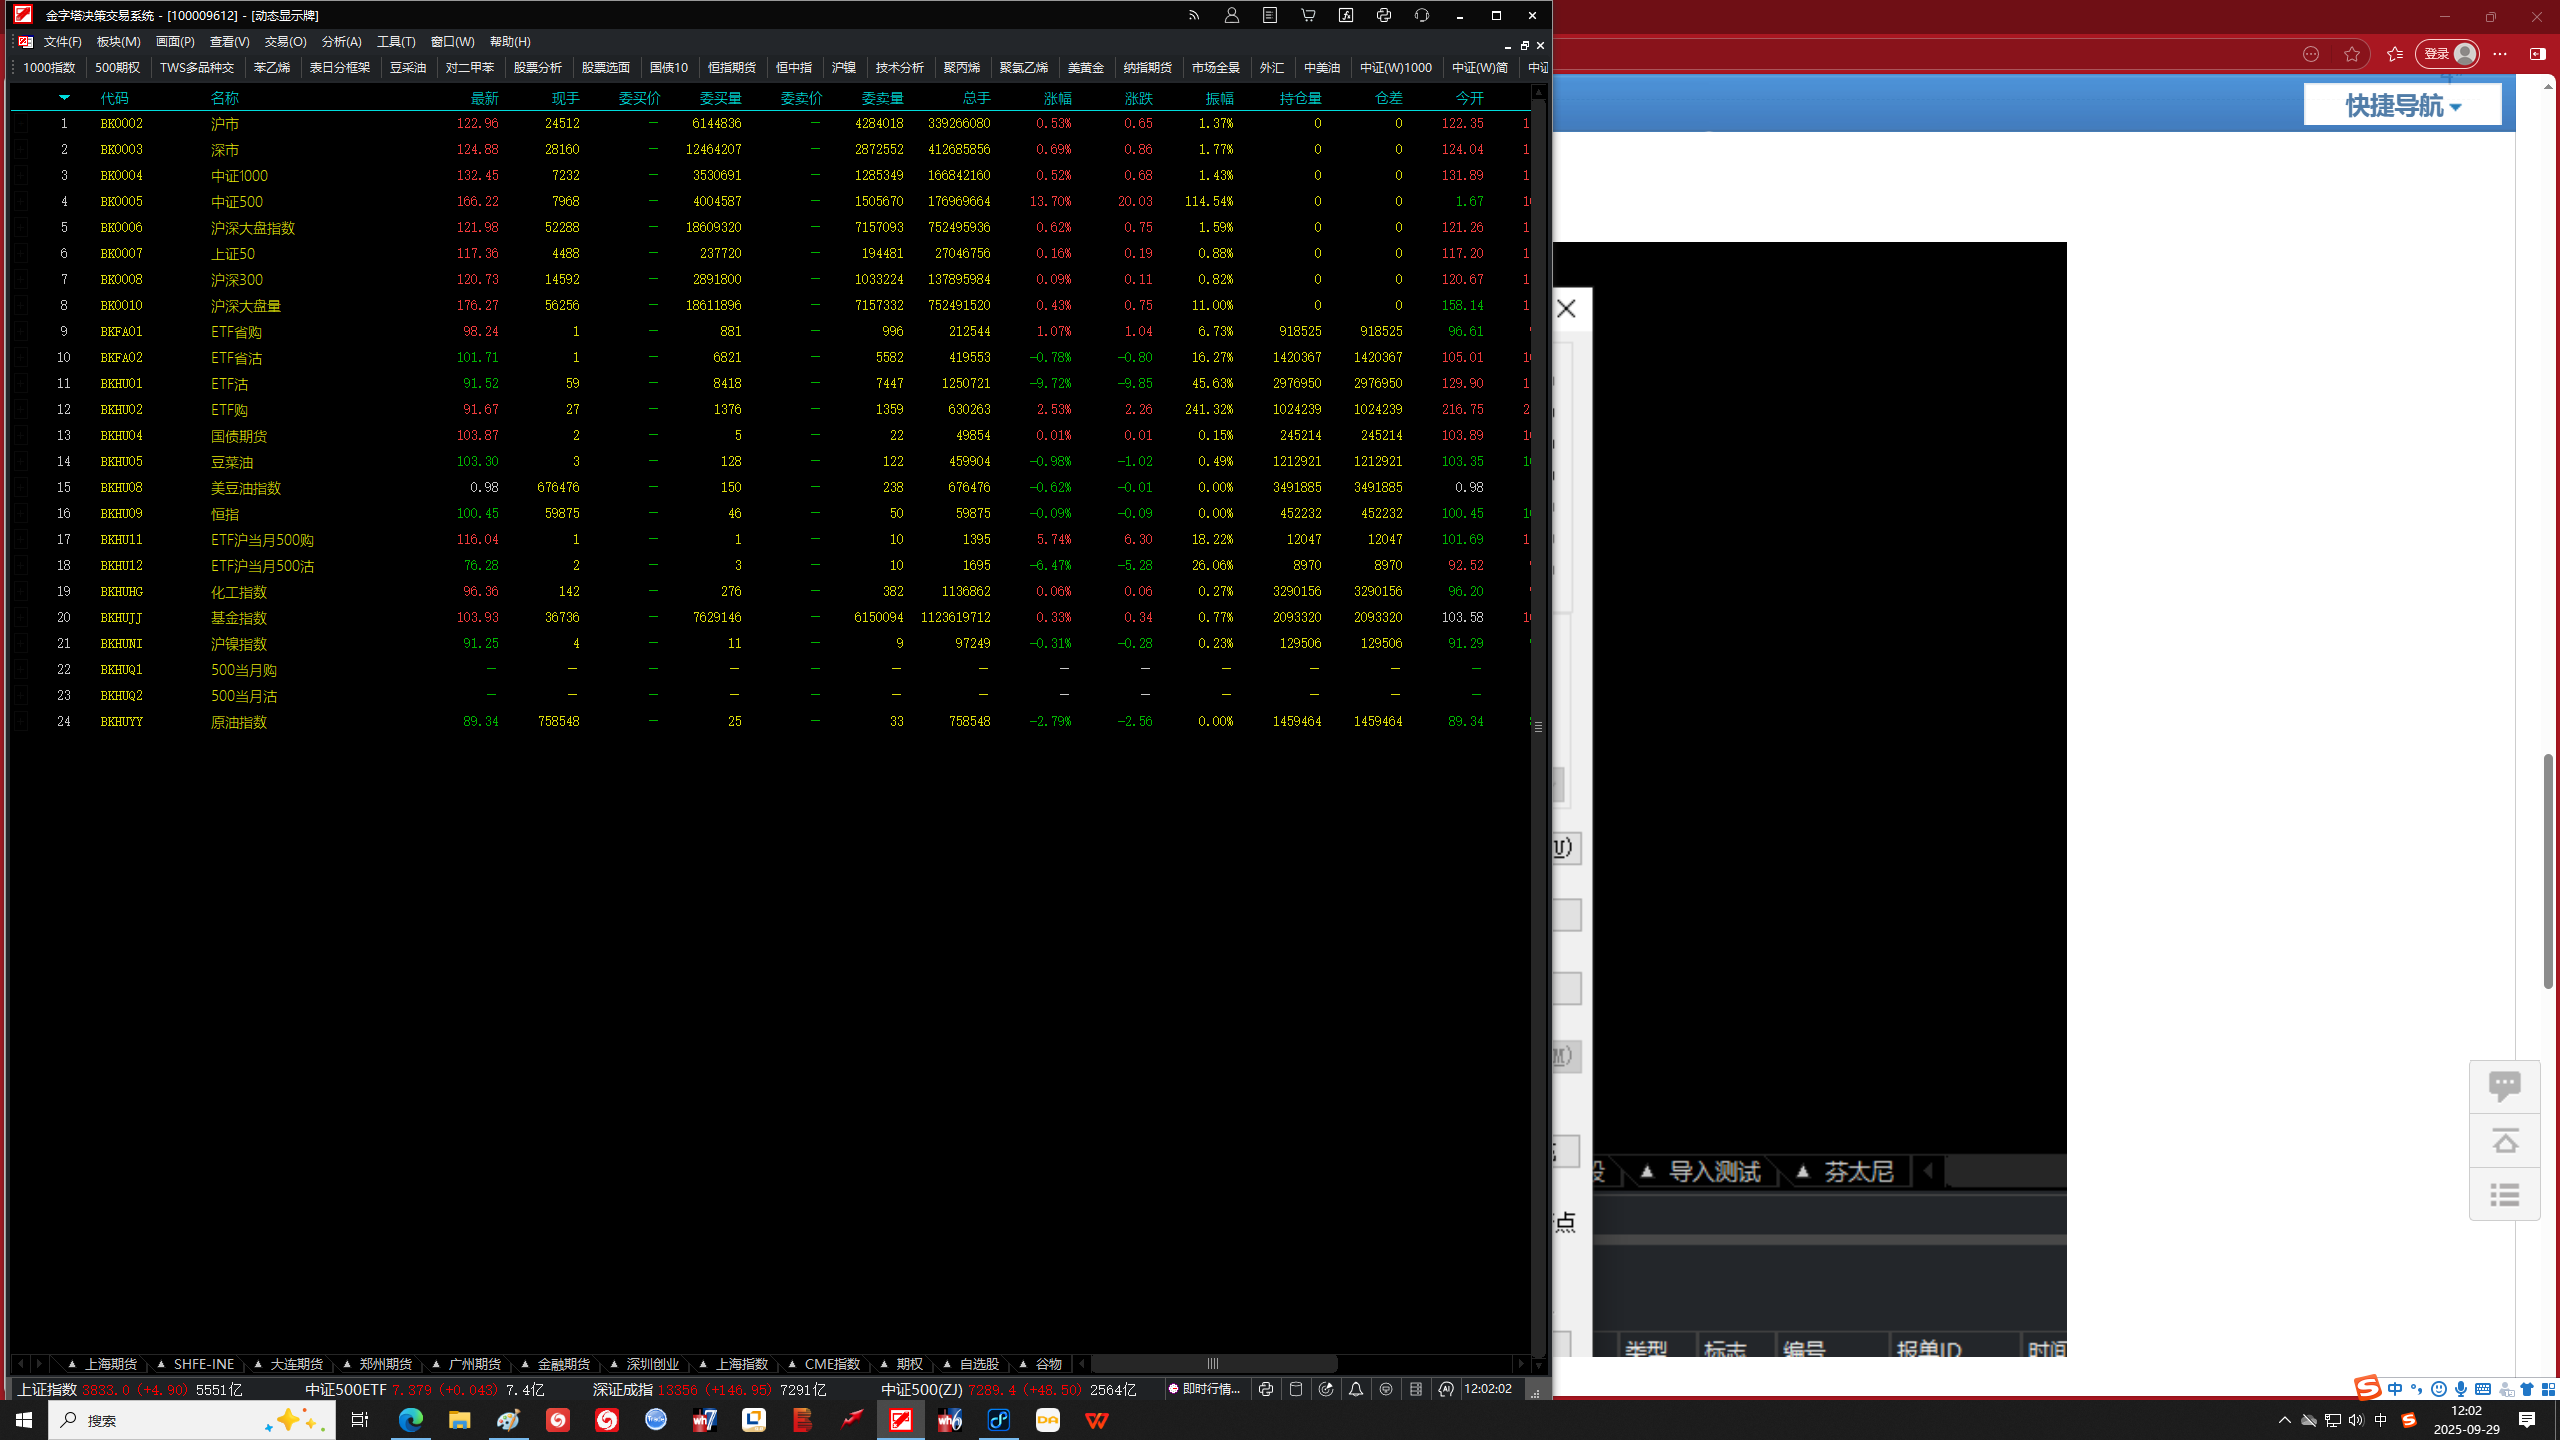Open the shopping cart icon in title bar

click(x=1308, y=15)
